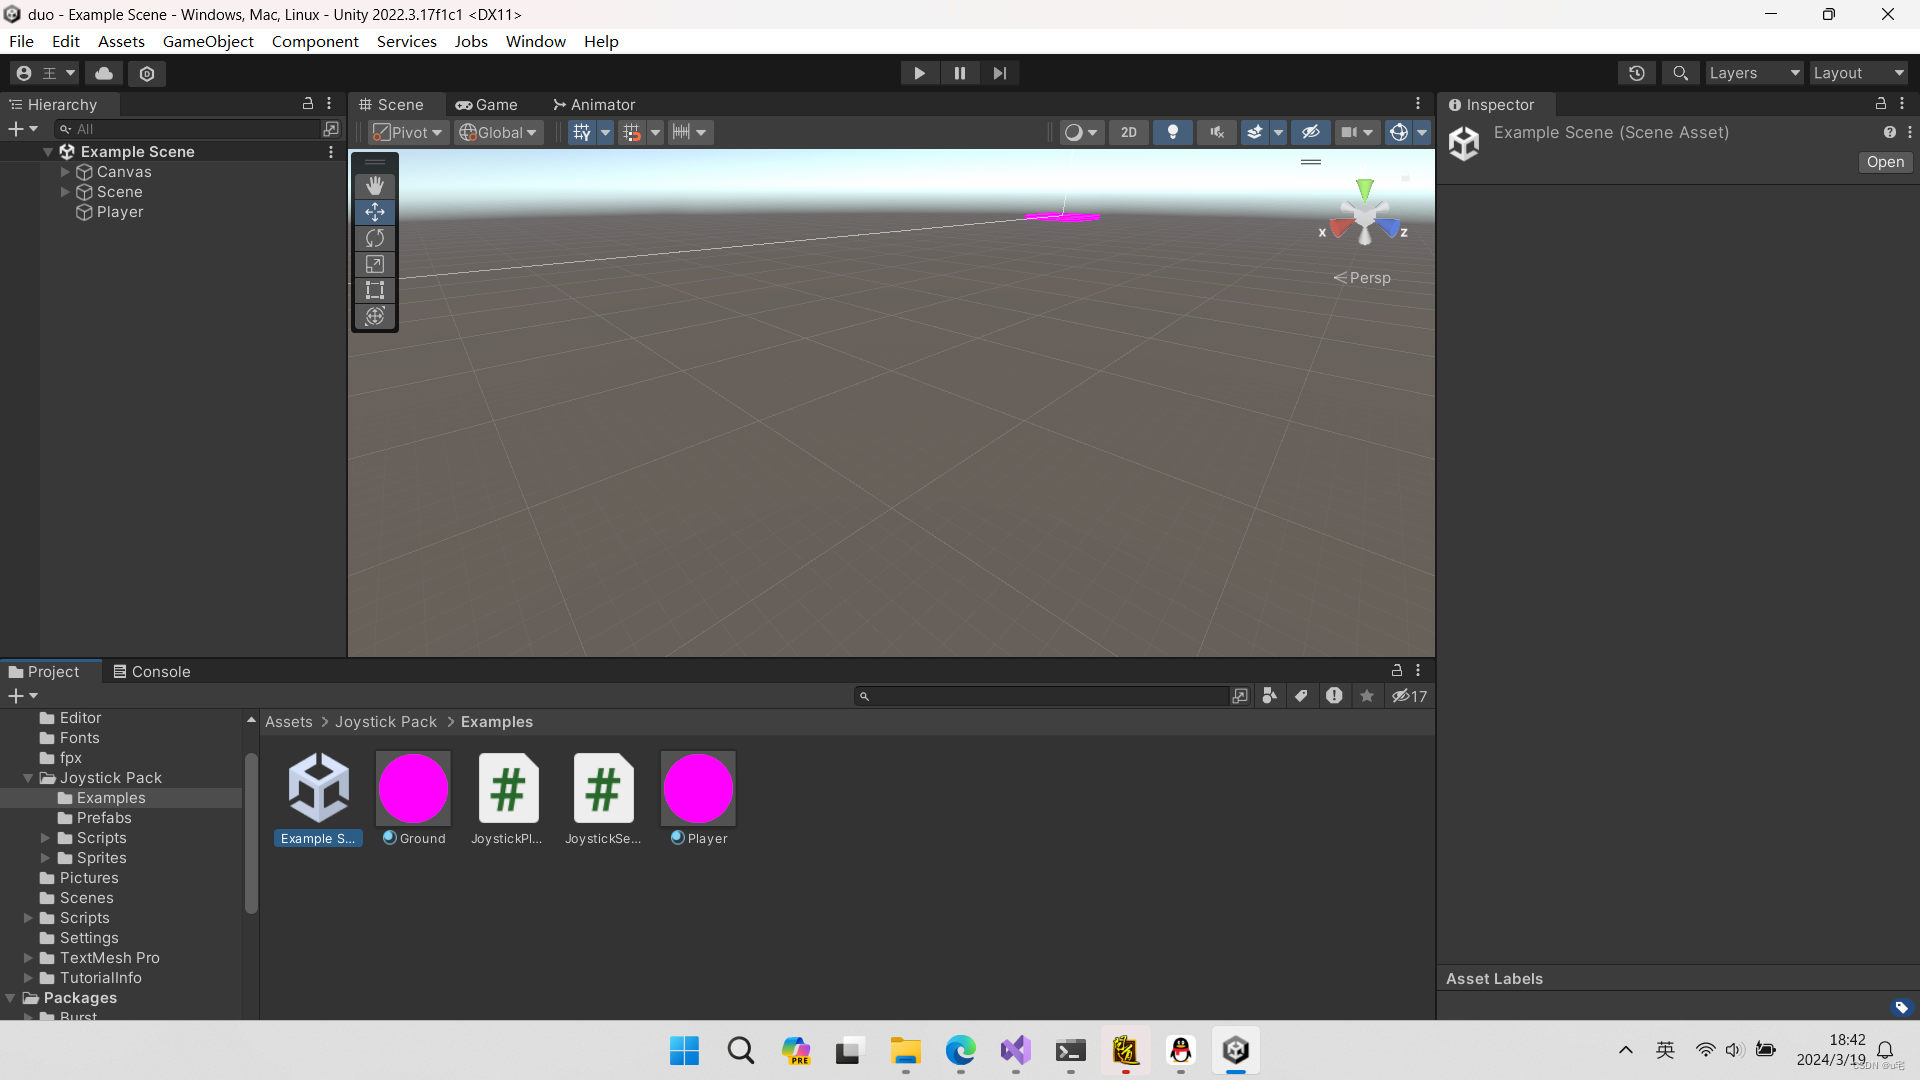Toggle scene lighting on or off
Image resolution: width=1920 pixels, height=1080 pixels.
pos(1172,131)
